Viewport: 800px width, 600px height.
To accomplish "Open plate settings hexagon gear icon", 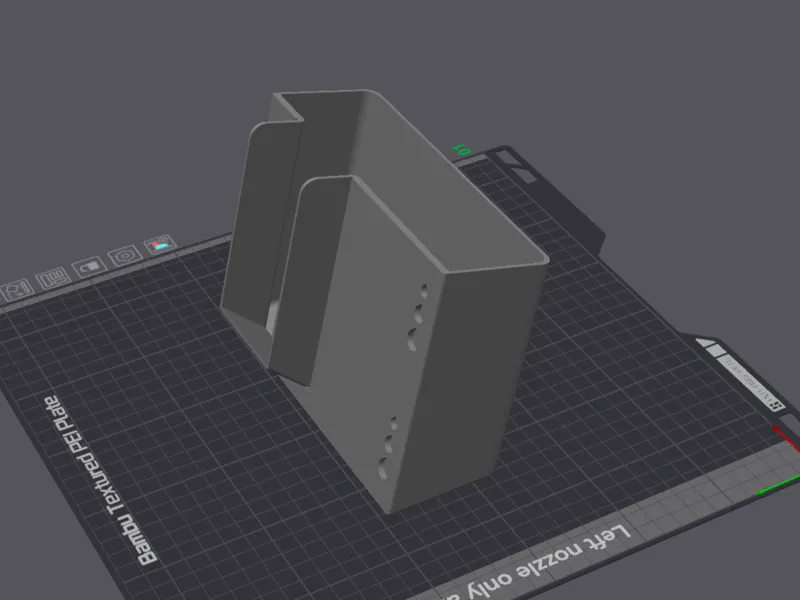I will tap(125, 256).
